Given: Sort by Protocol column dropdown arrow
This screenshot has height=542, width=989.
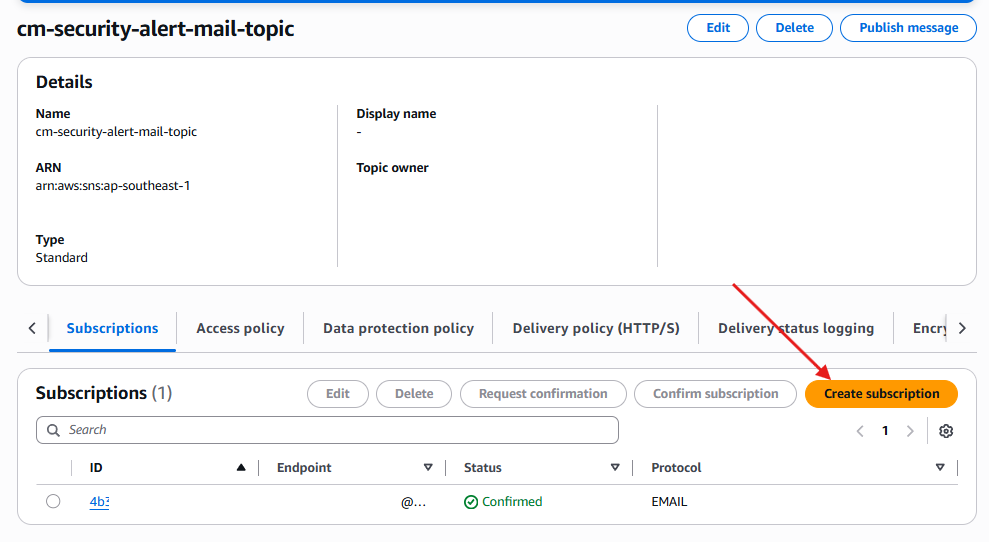Looking at the screenshot, I should pyautogui.click(x=940, y=468).
